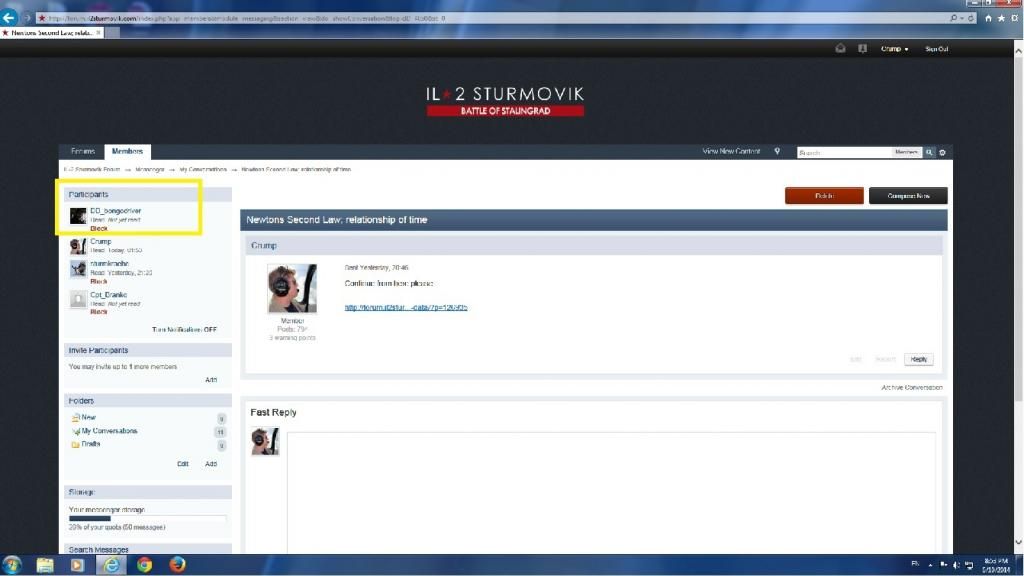Image resolution: width=1024 pixels, height=576 pixels.
Task: Select the Members tab
Action: click(127, 151)
